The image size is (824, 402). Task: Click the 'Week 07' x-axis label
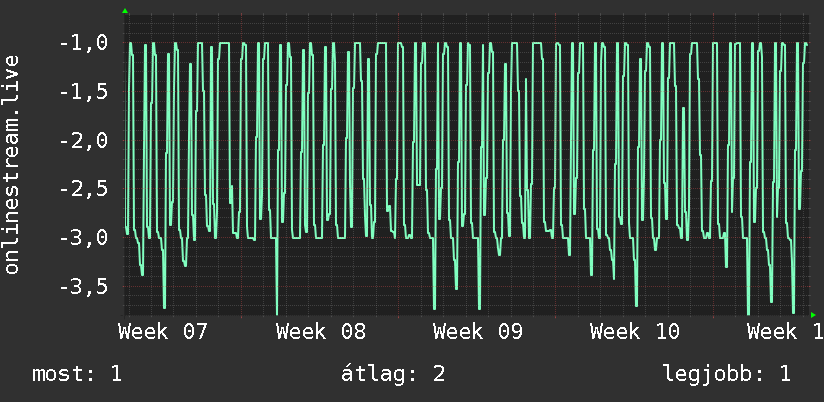[163, 332]
